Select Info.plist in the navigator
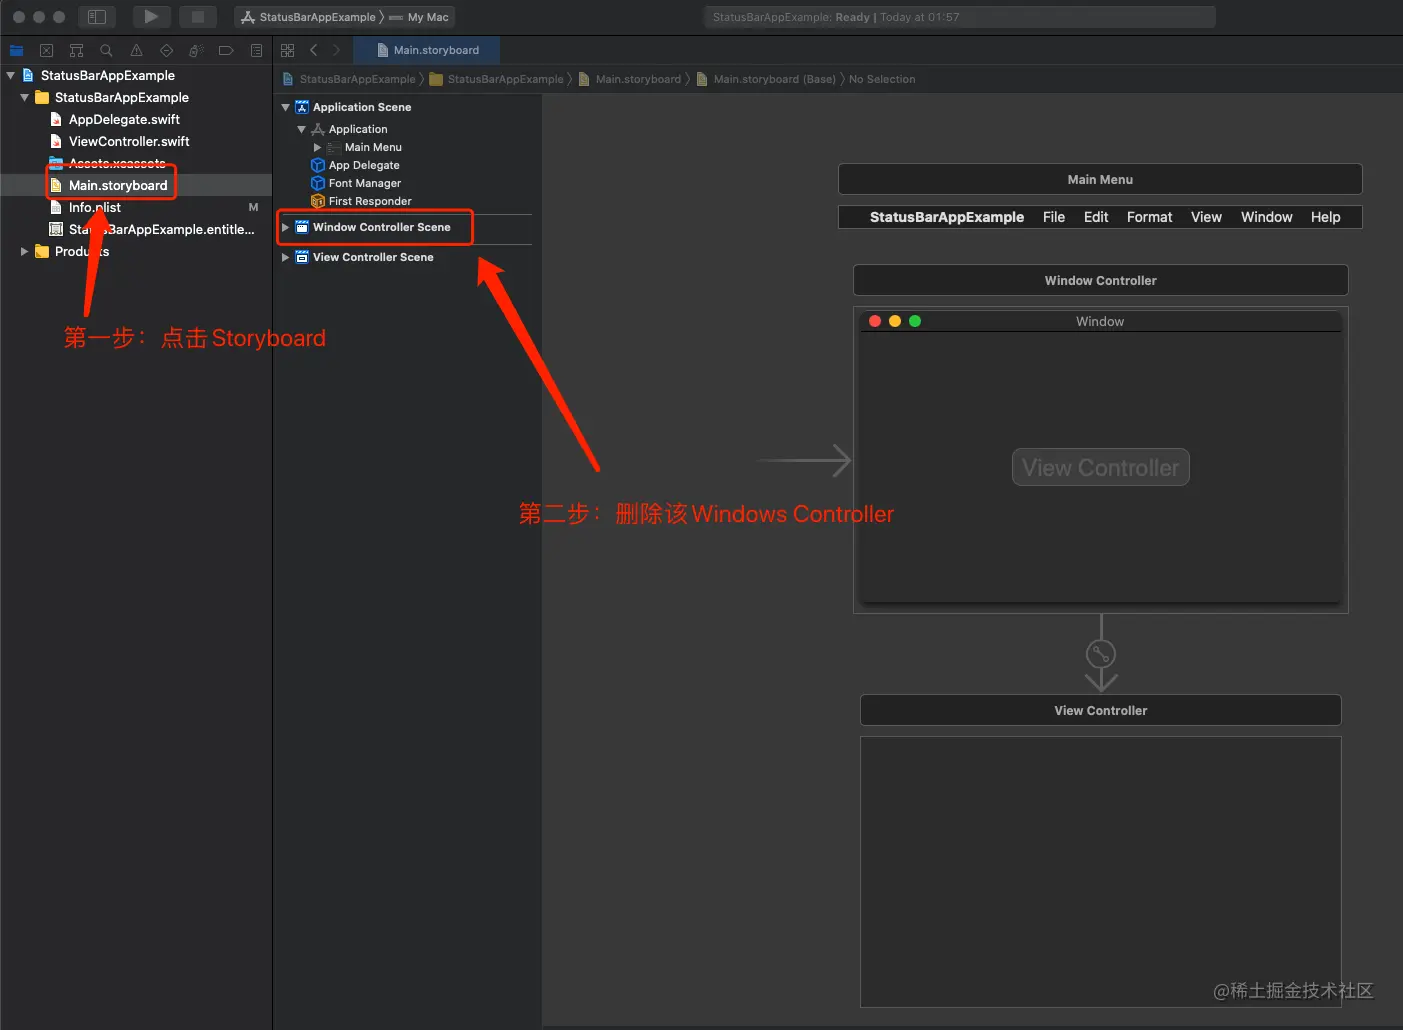The height and width of the screenshot is (1030, 1403). pos(95,207)
